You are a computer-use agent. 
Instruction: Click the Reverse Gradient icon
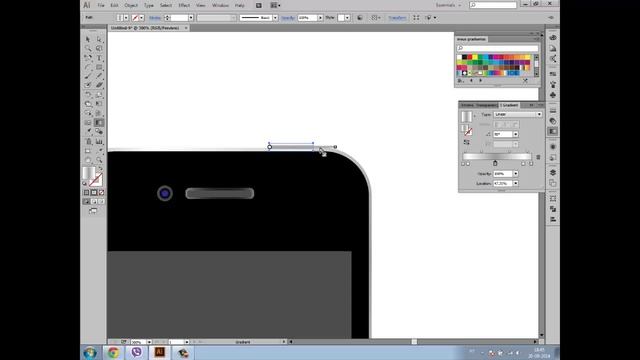pyautogui.click(x=467, y=142)
